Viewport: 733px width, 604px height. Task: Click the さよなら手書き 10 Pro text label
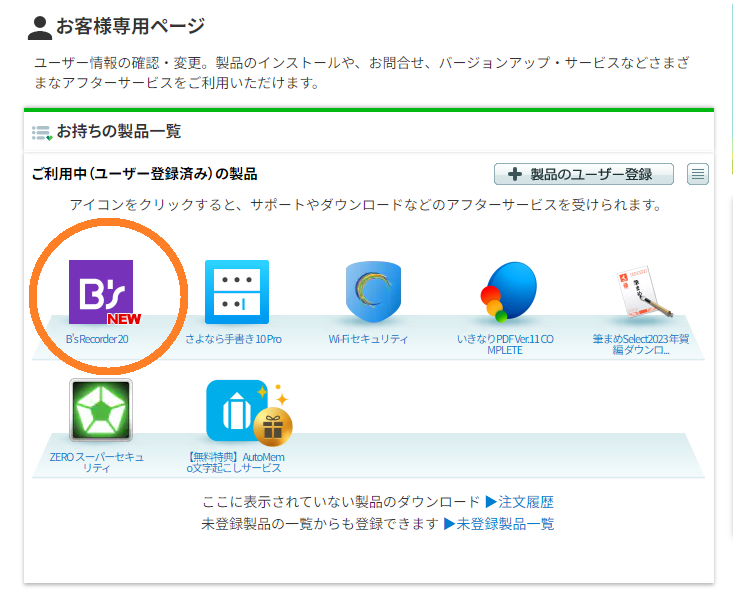[233, 339]
